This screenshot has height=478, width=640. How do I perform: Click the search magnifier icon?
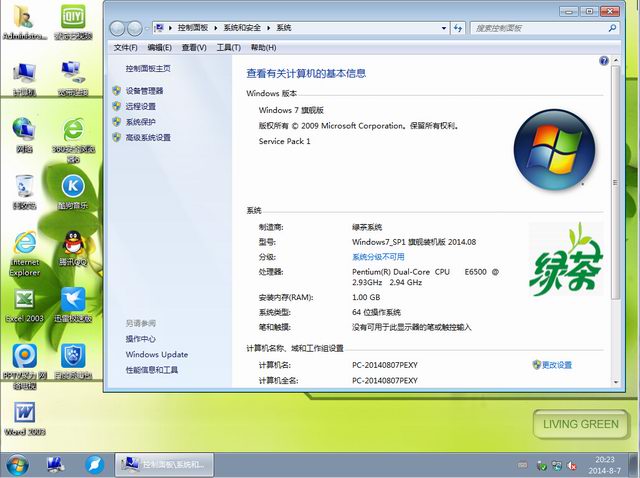point(612,28)
